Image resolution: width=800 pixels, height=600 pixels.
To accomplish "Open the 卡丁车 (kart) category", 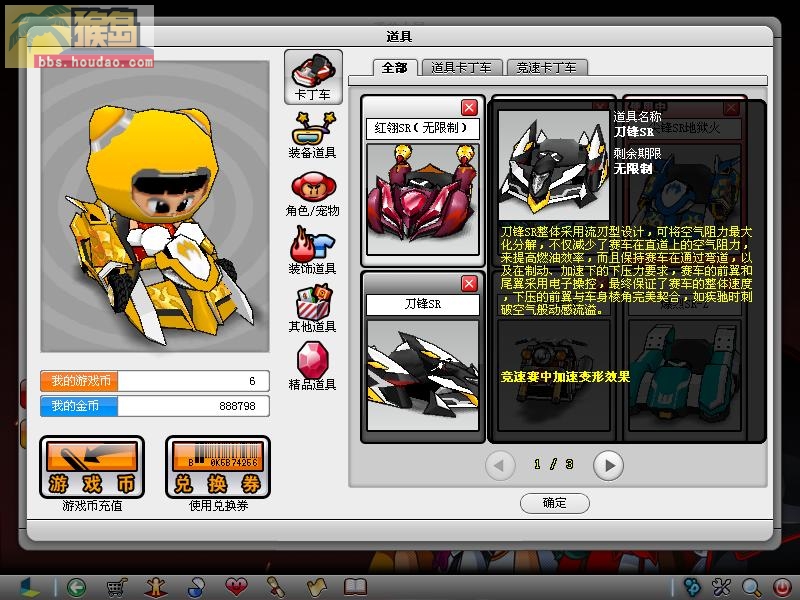I will coord(313,77).
